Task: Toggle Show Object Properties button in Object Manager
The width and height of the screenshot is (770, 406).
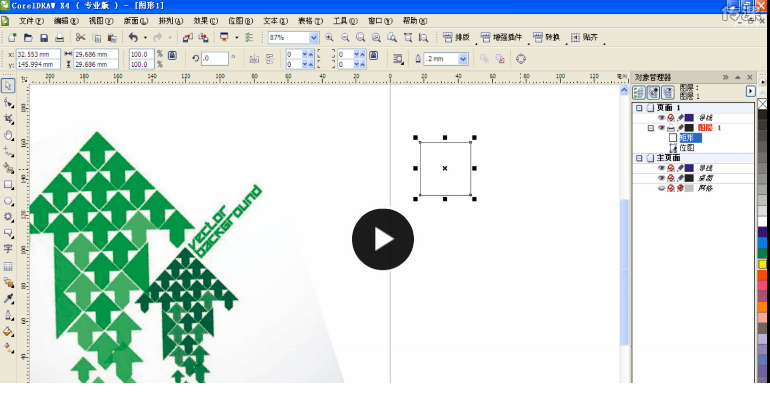Action: (x=638, y=92)
